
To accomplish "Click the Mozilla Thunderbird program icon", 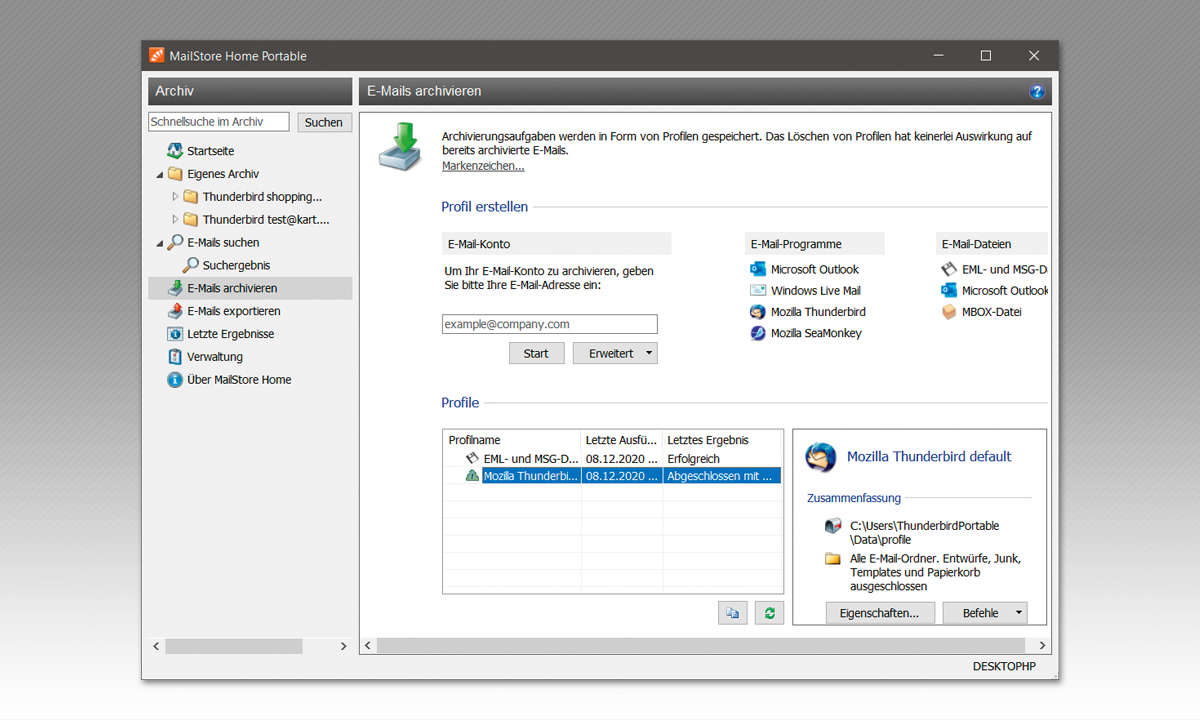I will [758, 312].
